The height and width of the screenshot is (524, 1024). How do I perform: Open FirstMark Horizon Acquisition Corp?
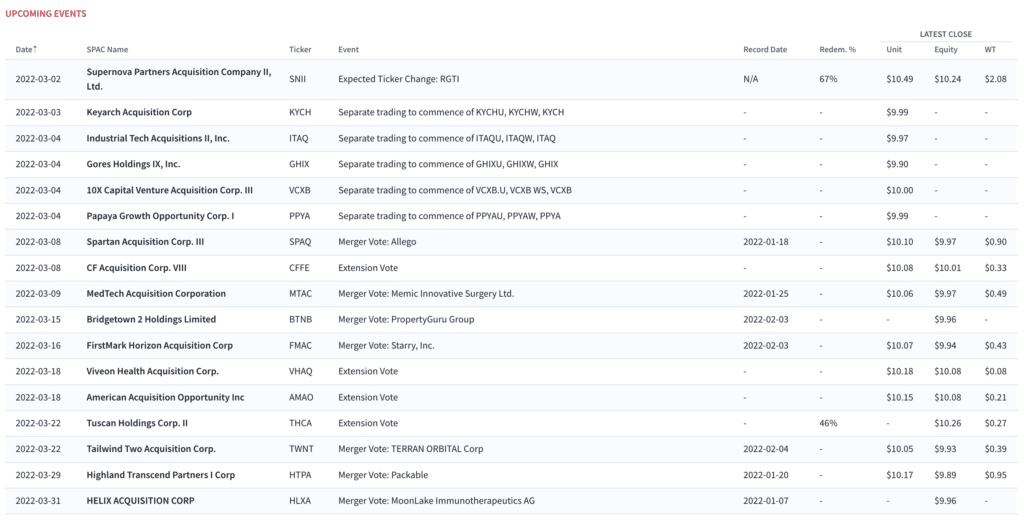pos(159,345)
